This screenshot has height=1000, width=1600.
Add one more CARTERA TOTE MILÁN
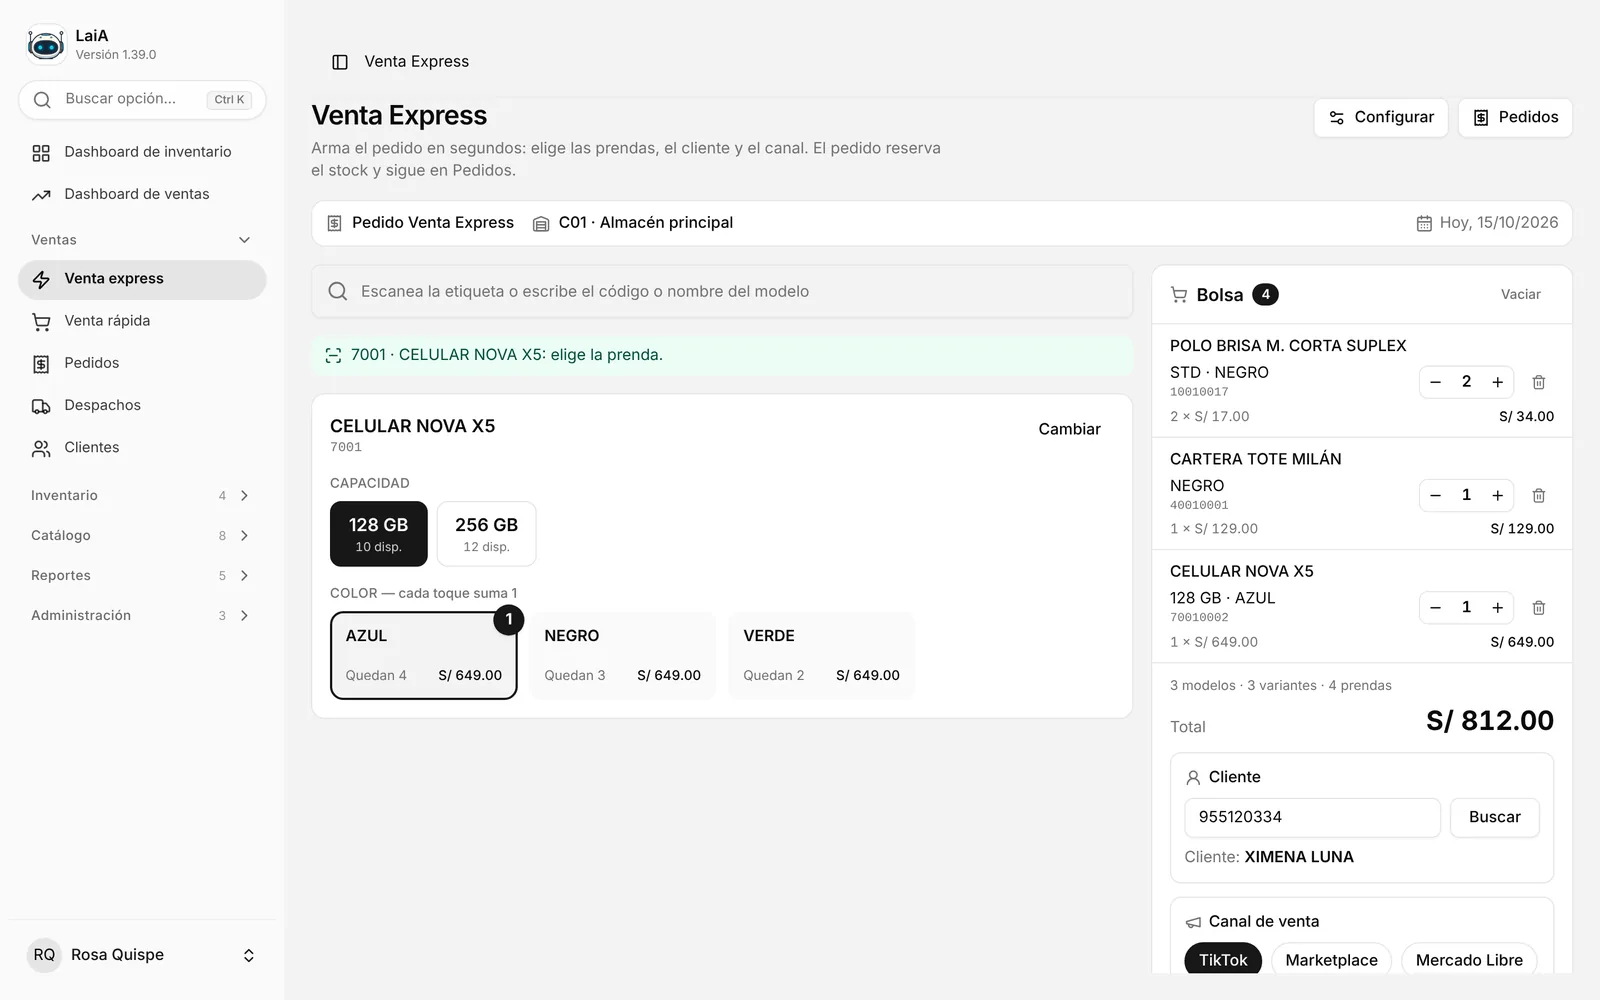coord(1497,495)
